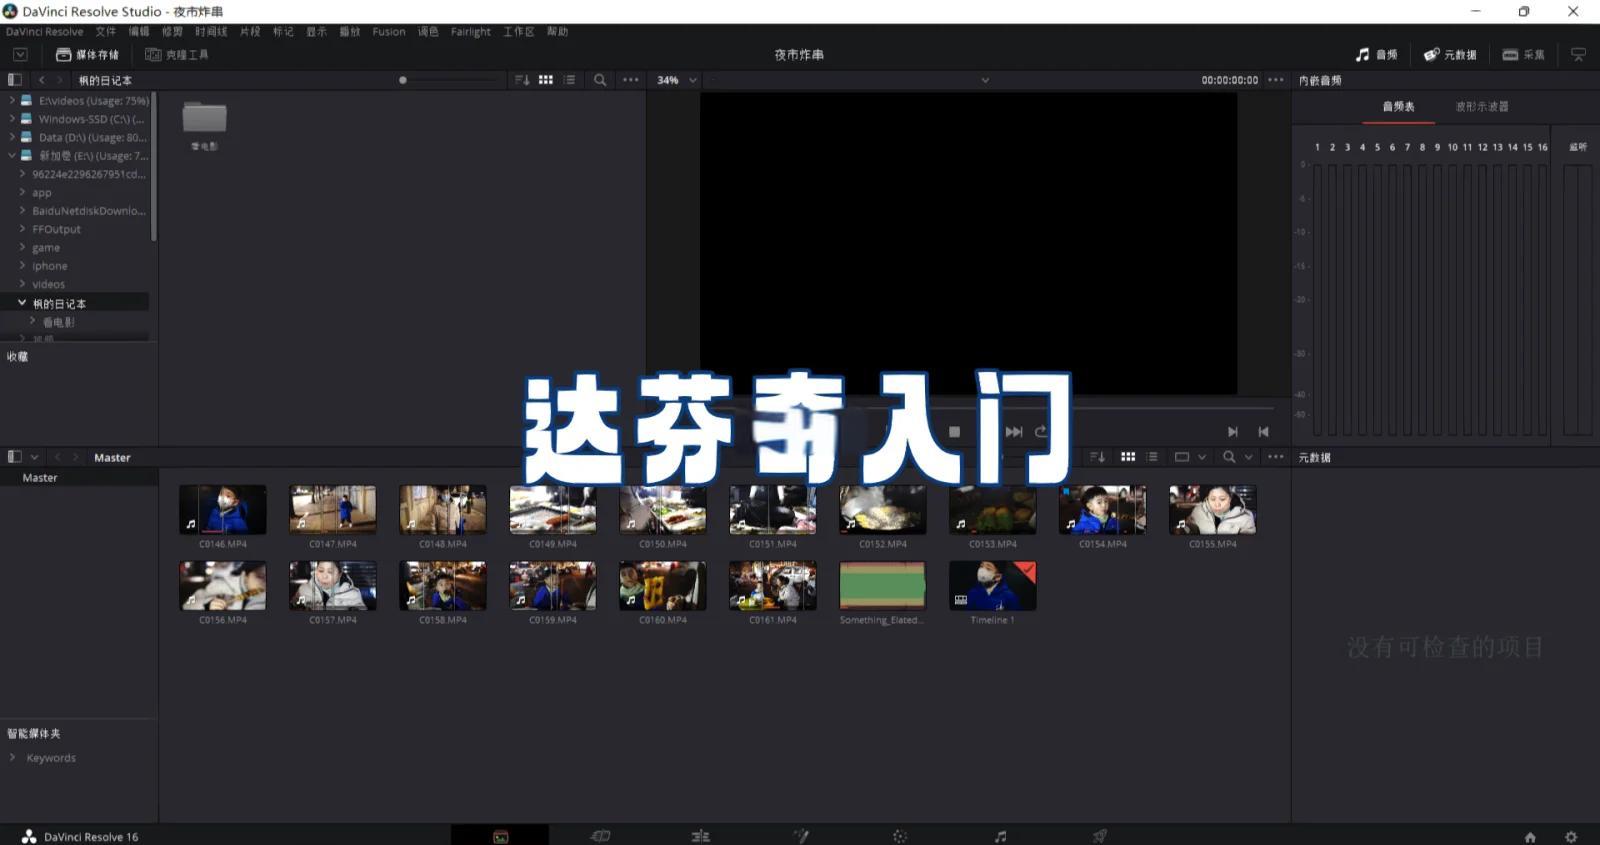Open media storage three-dot options menu
The height and width of the screenshot is (845, 1600).
coord(631,80)
